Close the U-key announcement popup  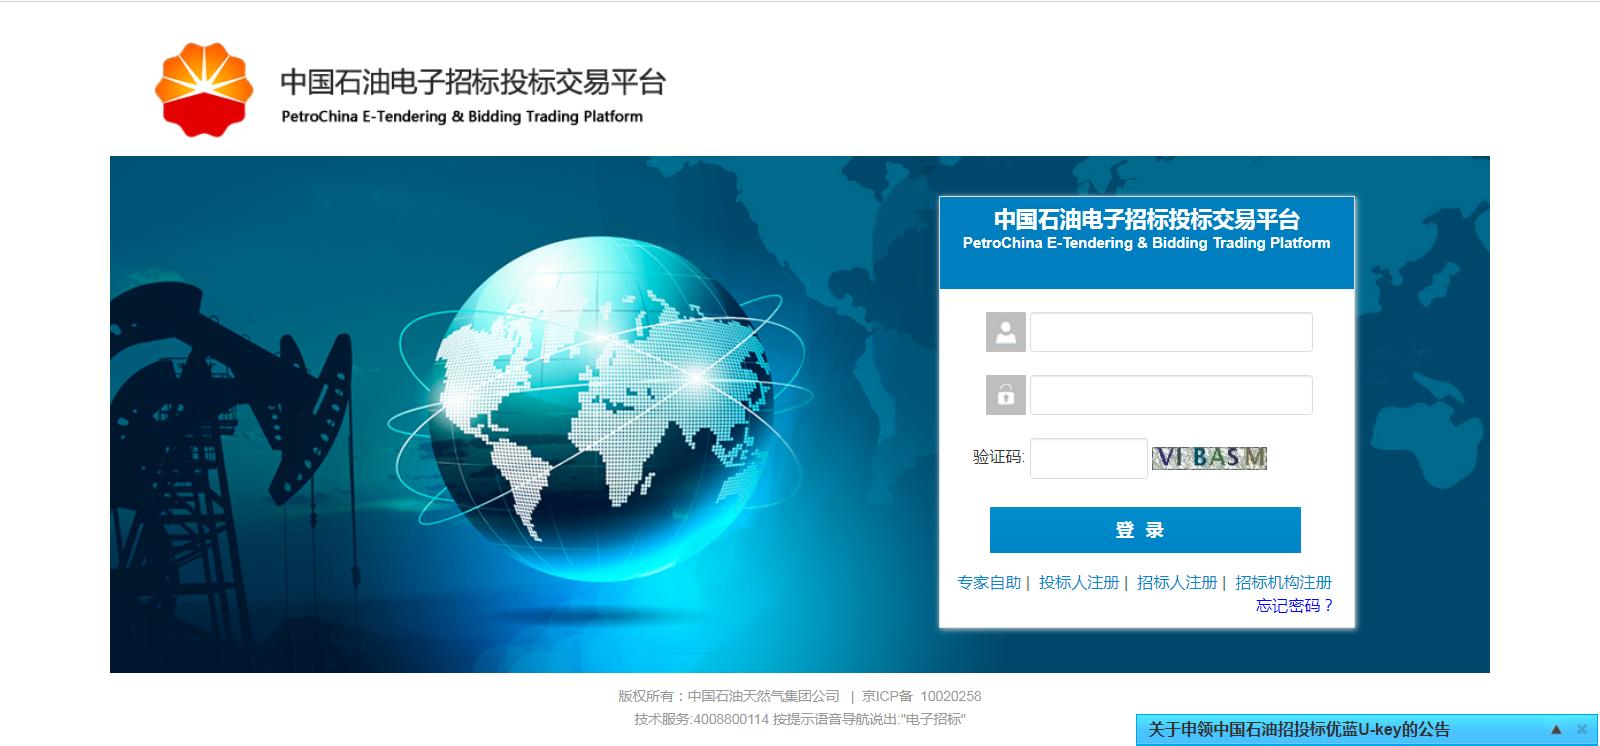1582,730
